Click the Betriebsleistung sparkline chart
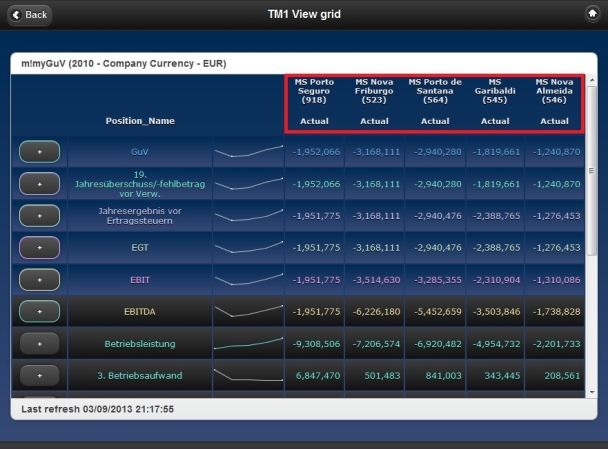Image resolution: width=608 pixels, height=449 pixels. point(249,344)
